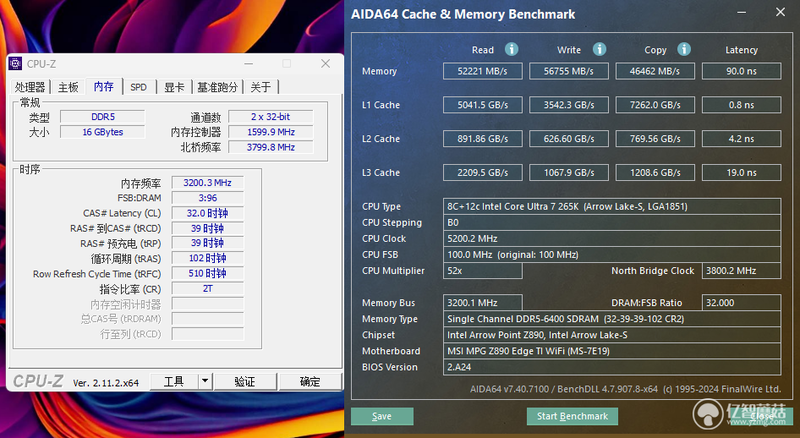Click the Memory Latency value 90.0 ns
This screenshot has height=438, width=800.
point(741,71)
